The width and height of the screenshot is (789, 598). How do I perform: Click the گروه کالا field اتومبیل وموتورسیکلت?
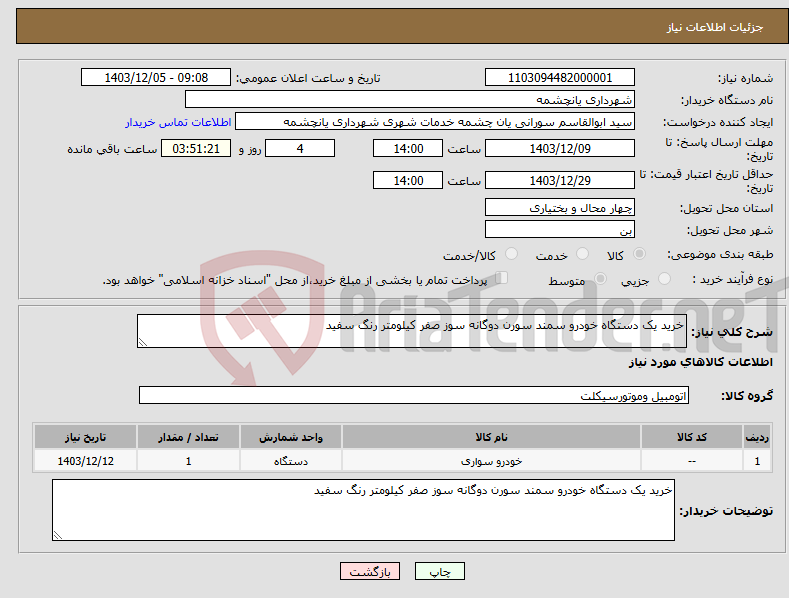414,396
